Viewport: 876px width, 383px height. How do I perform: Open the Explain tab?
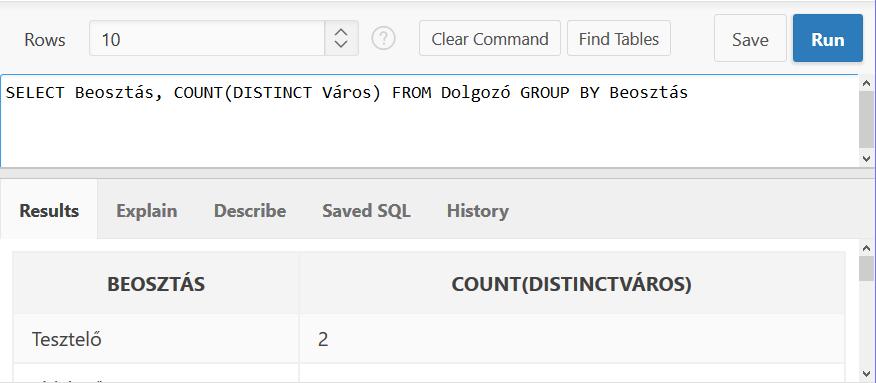[146, 210]
